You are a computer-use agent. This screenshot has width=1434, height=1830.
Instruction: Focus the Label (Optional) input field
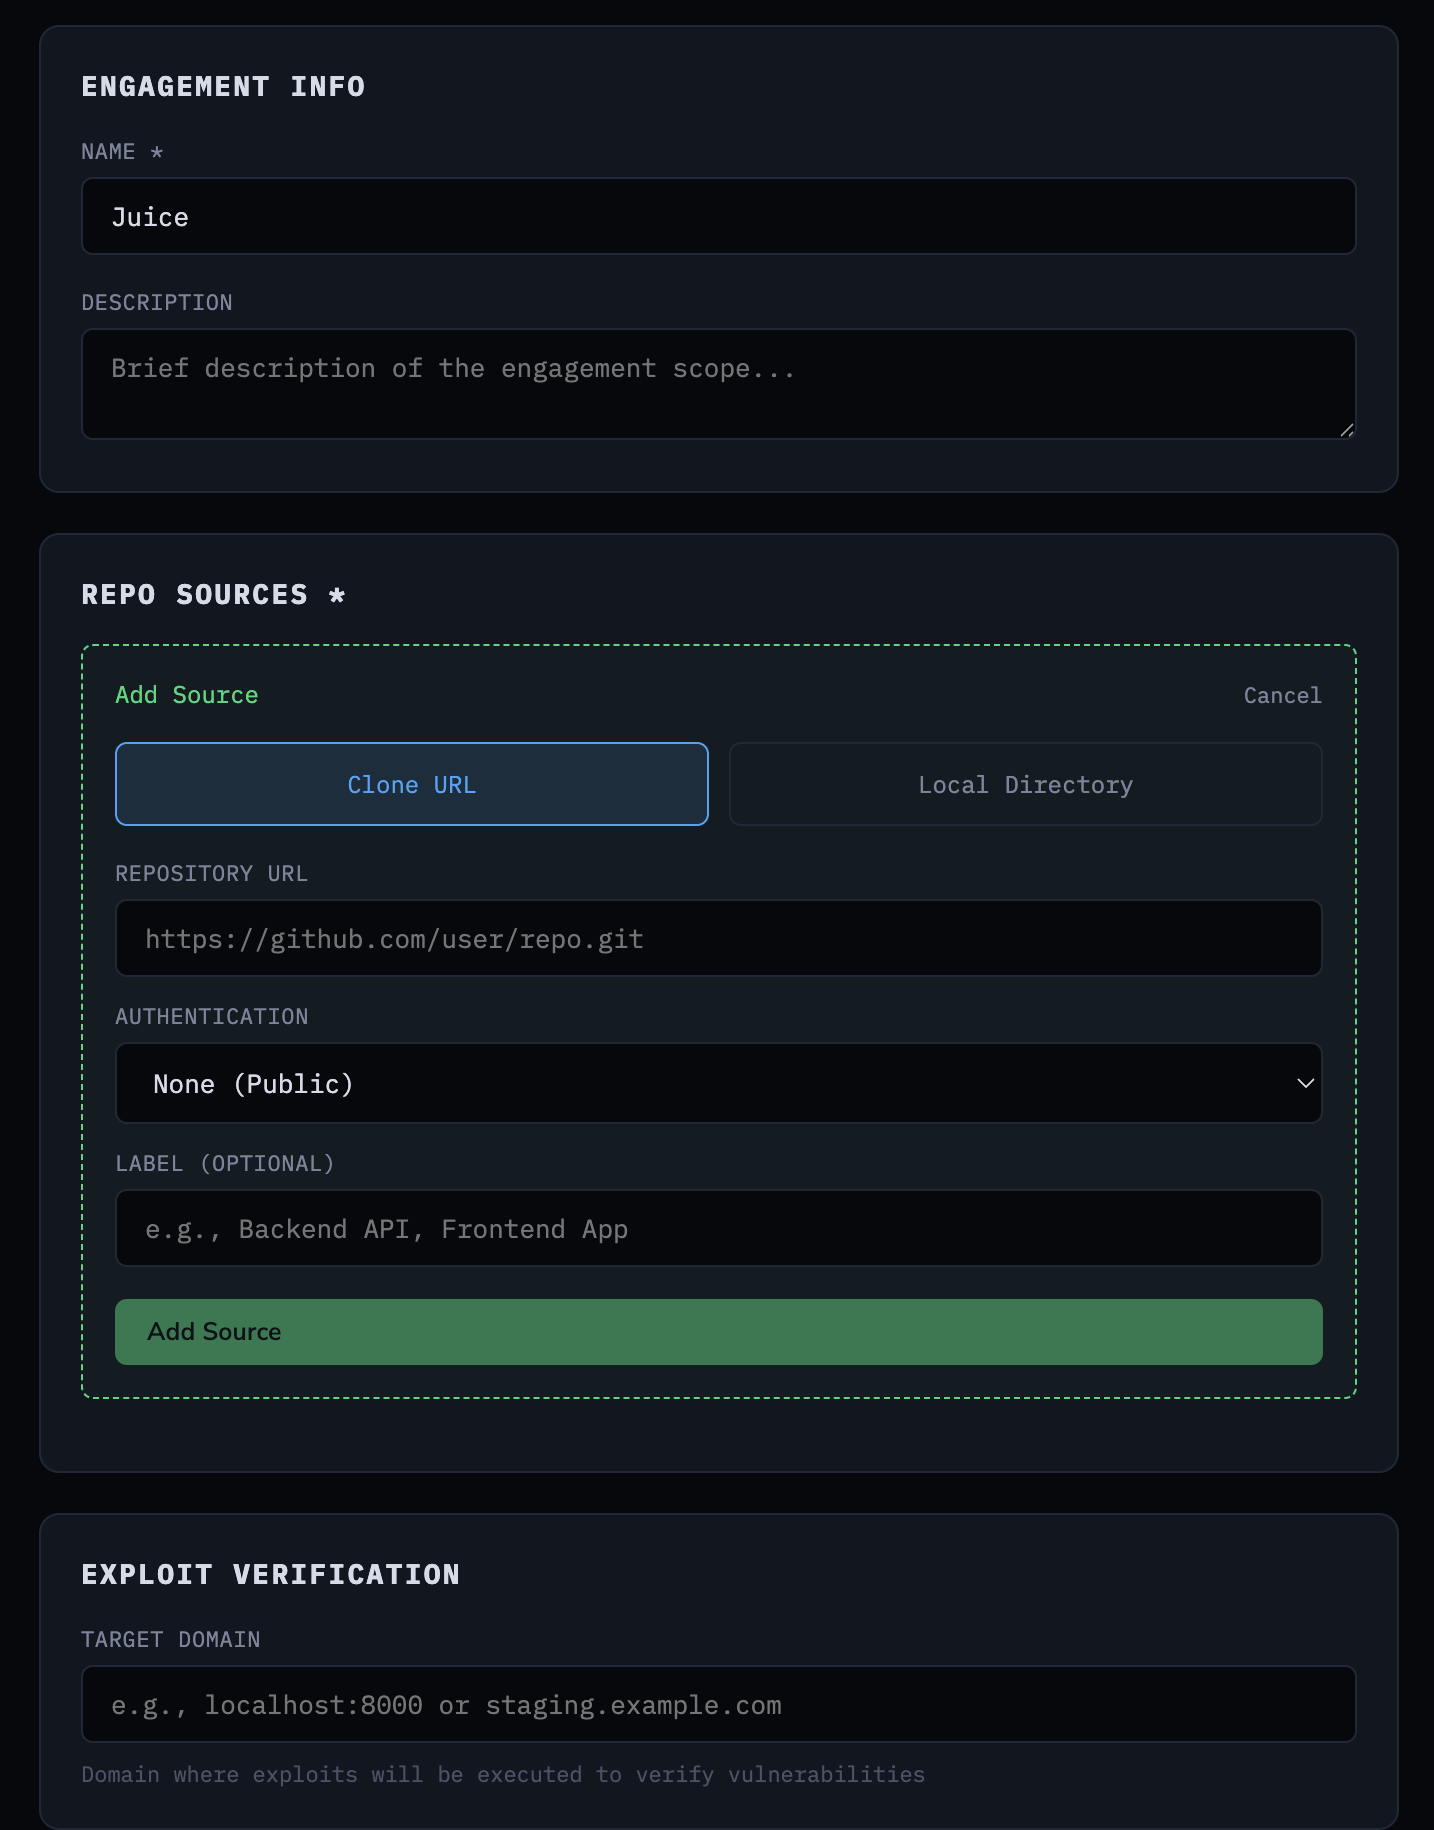(718, 1228)
